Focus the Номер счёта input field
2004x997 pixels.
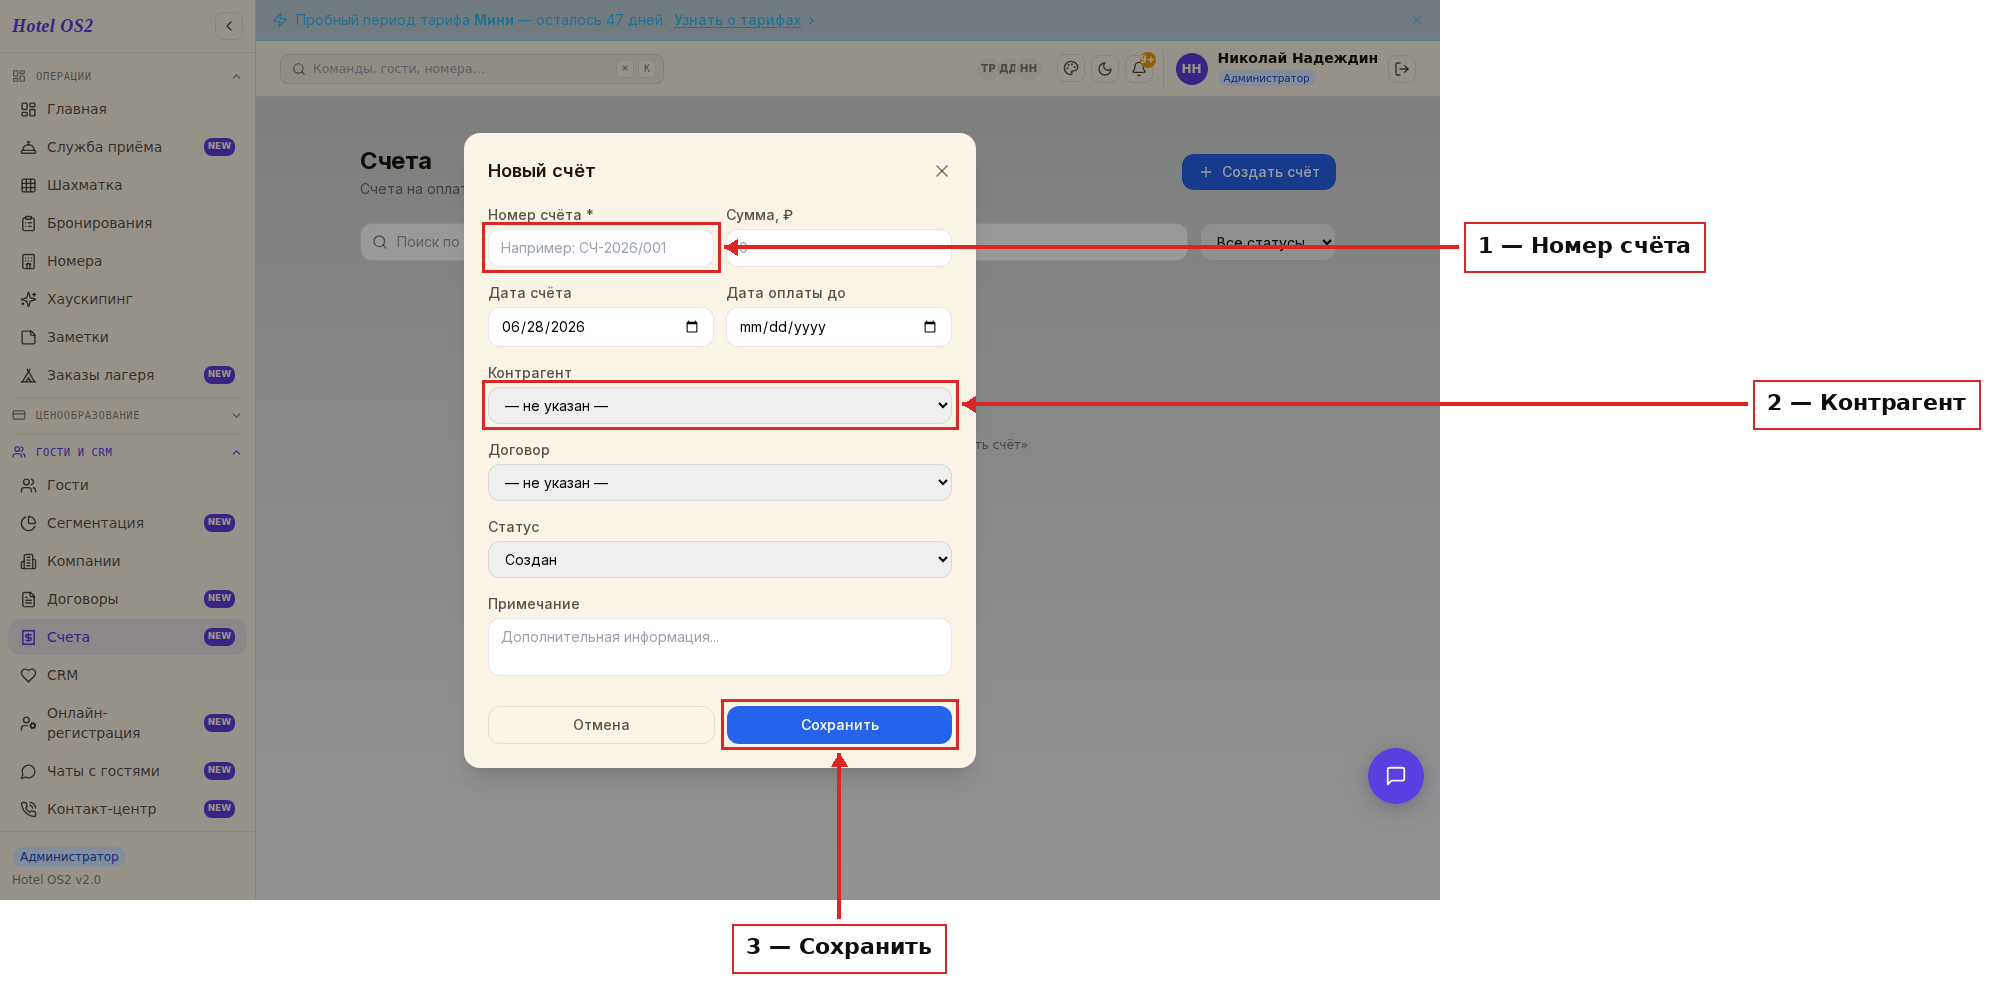click(x=601, y=248)
